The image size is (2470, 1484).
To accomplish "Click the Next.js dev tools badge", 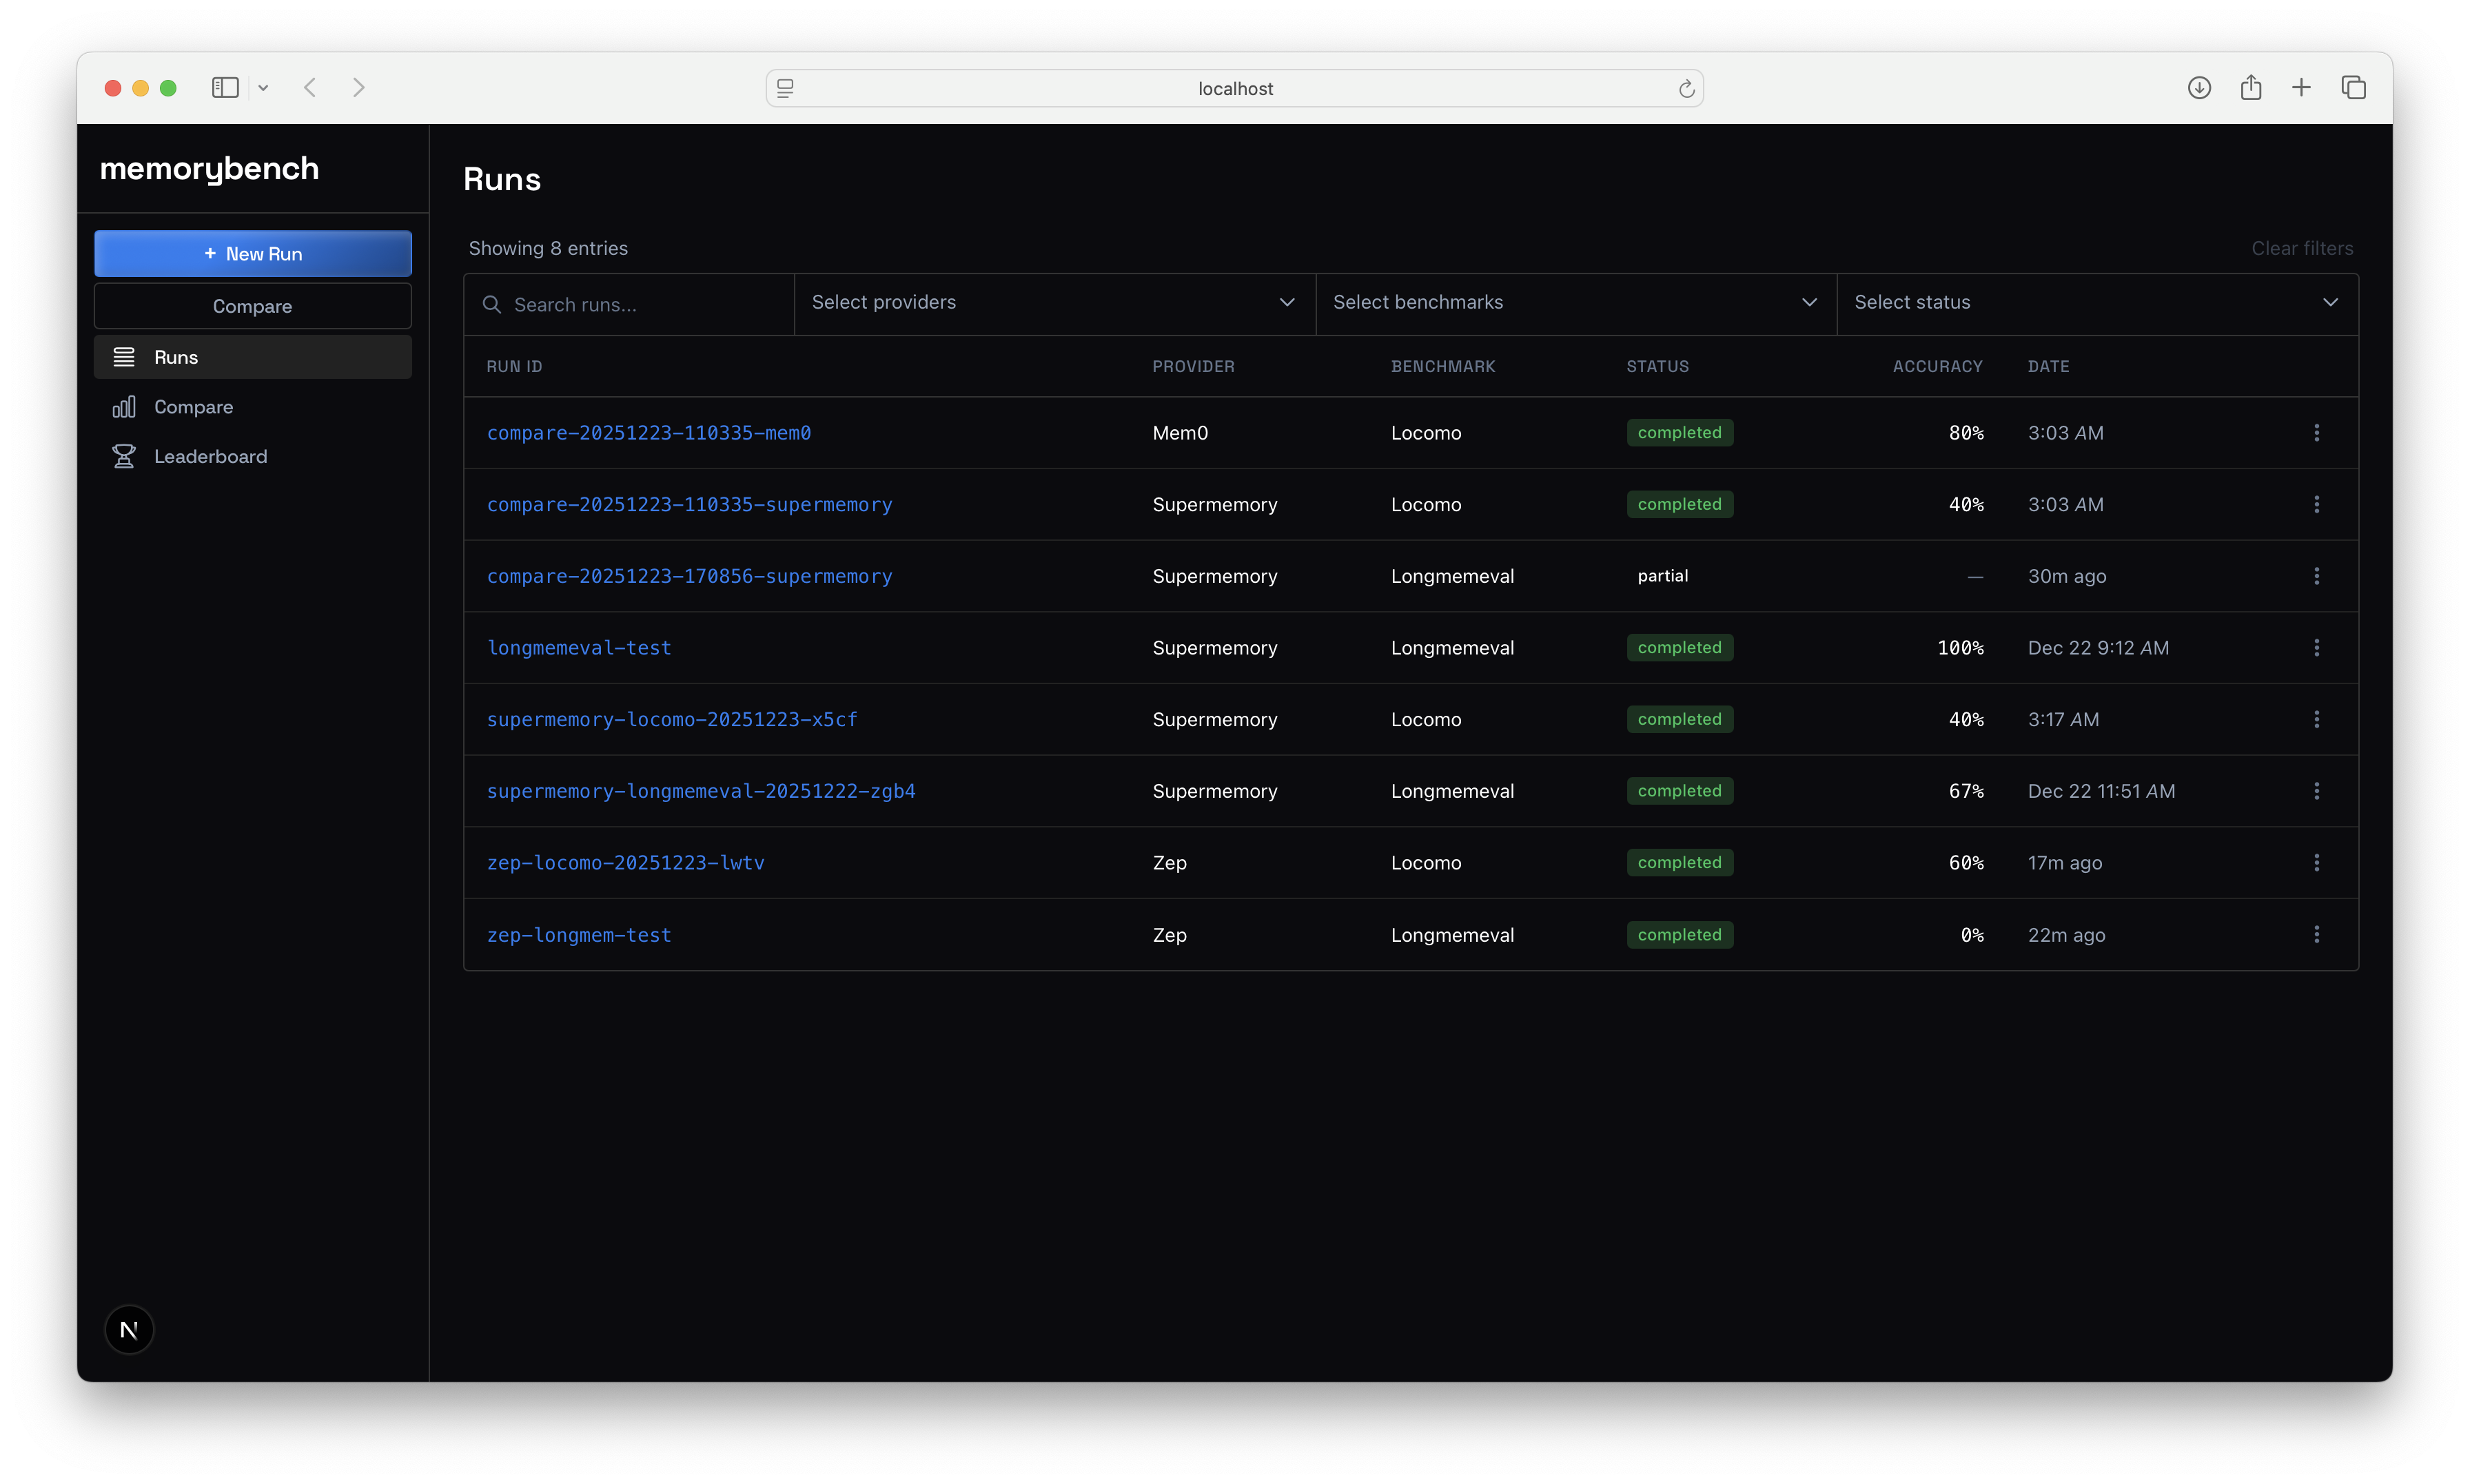I will point(129,1329).
